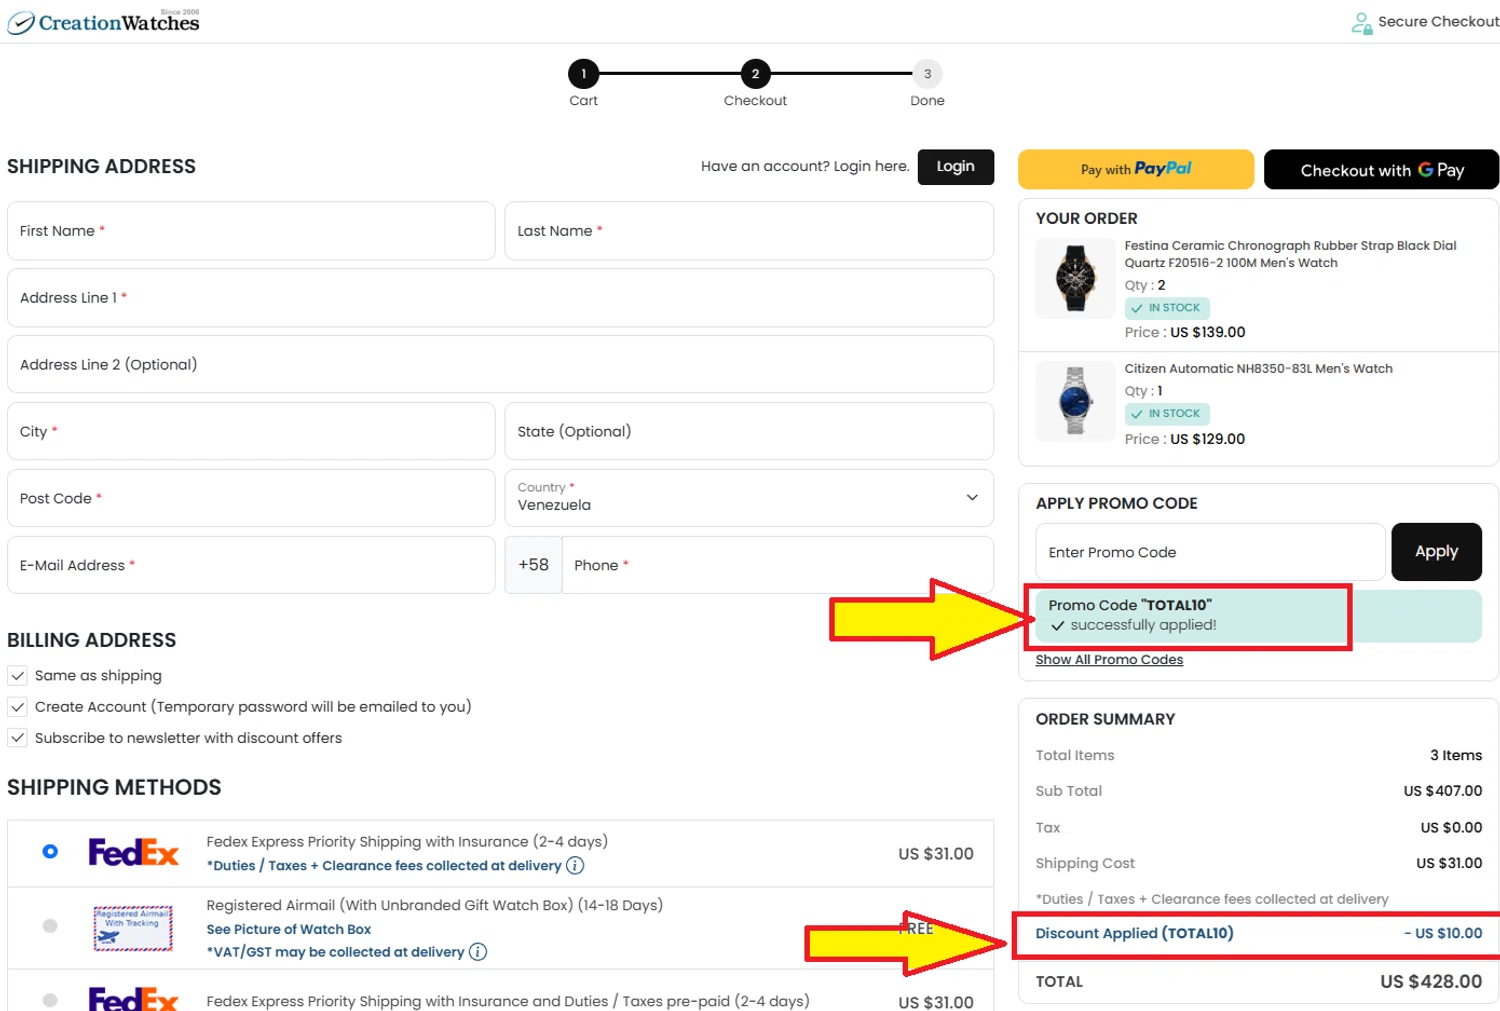Click the Tax US $0.00 value
The width and height of the screenshot is (1500, 1011).
[1451, 828]
